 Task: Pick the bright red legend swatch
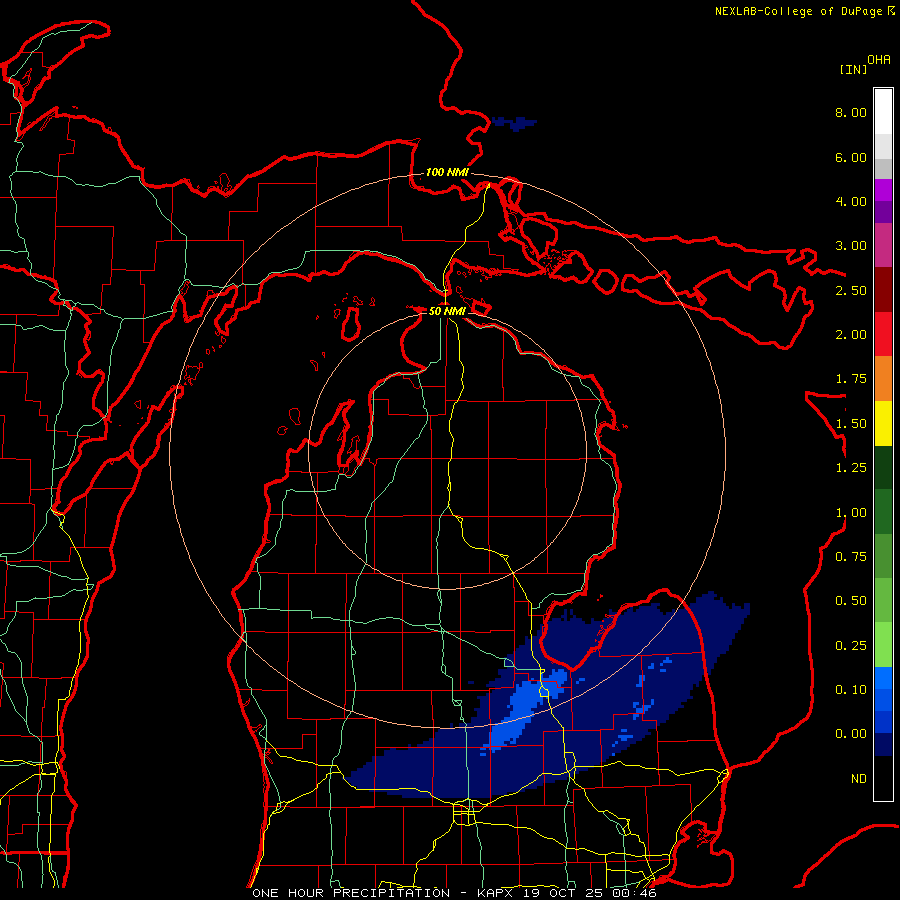pos(883,334)
